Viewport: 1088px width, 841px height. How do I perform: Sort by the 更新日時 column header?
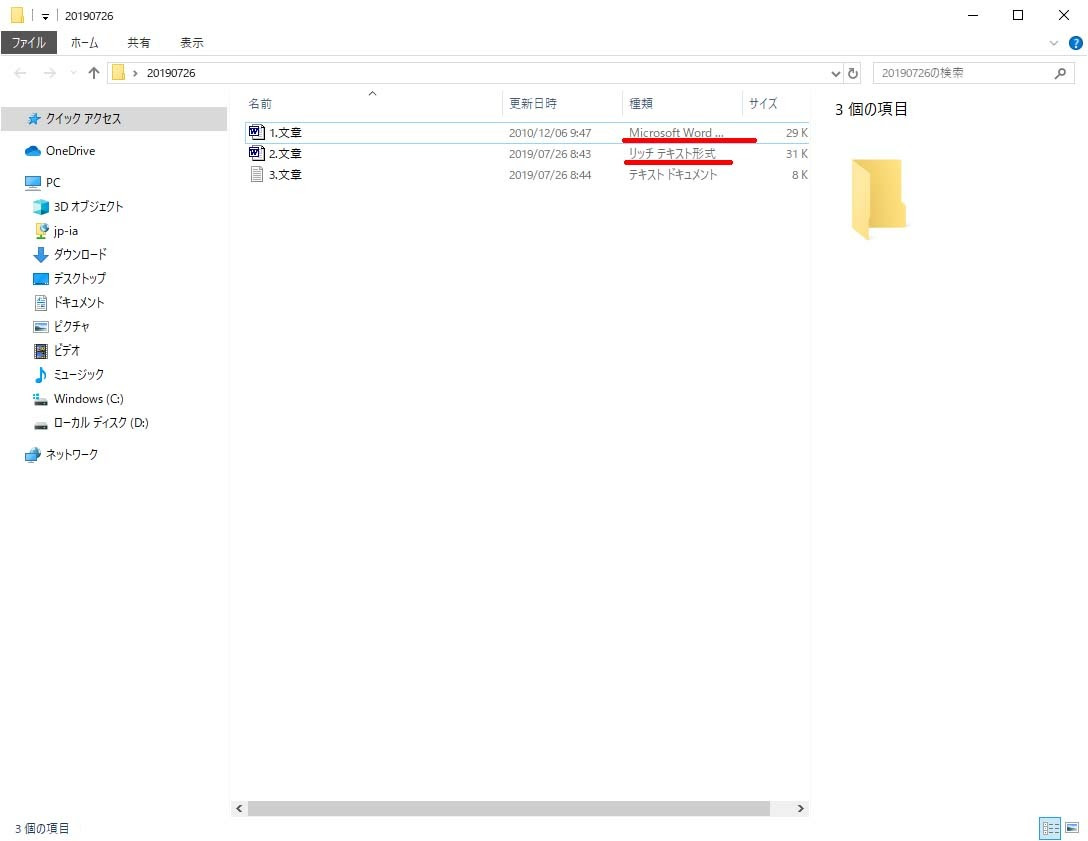(x=561, y=103)
